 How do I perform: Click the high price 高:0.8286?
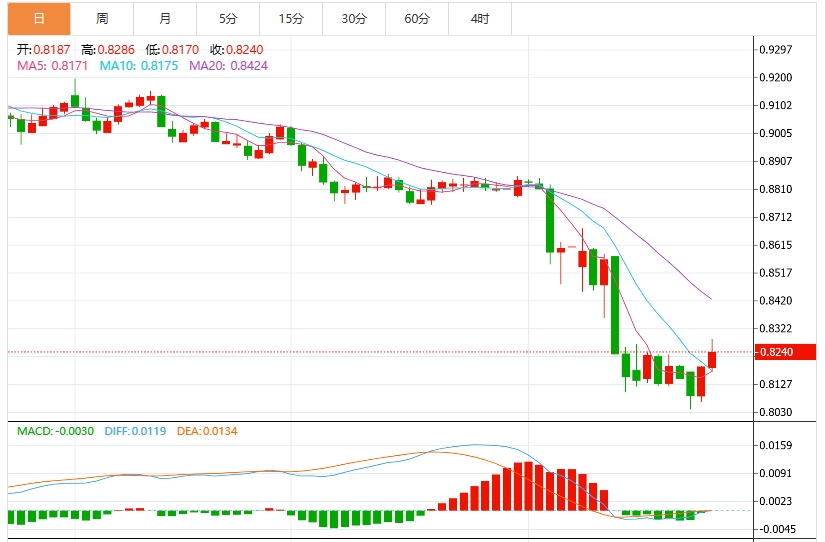point(108,49)
